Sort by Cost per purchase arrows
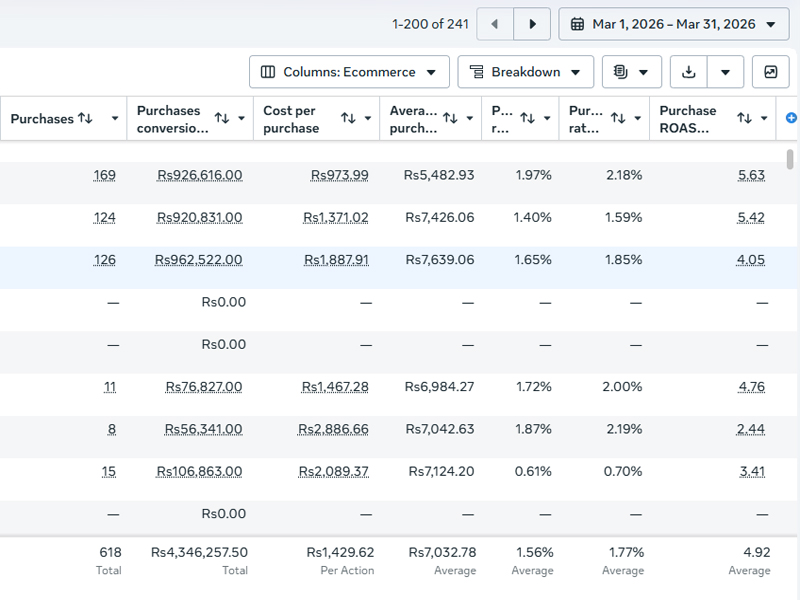 coord(348,118)
